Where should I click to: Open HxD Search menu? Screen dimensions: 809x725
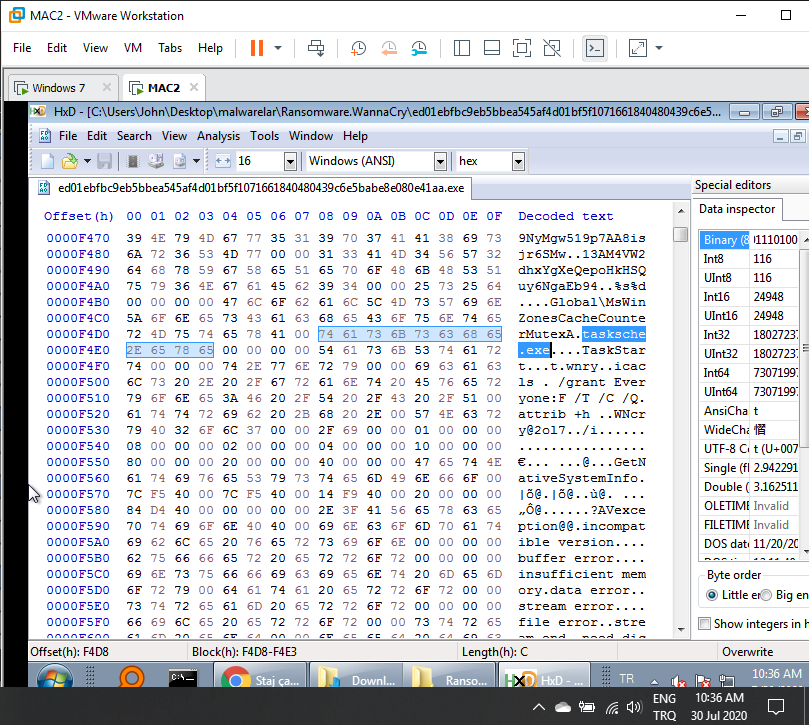pyautogui.click(x=134, y=136)
